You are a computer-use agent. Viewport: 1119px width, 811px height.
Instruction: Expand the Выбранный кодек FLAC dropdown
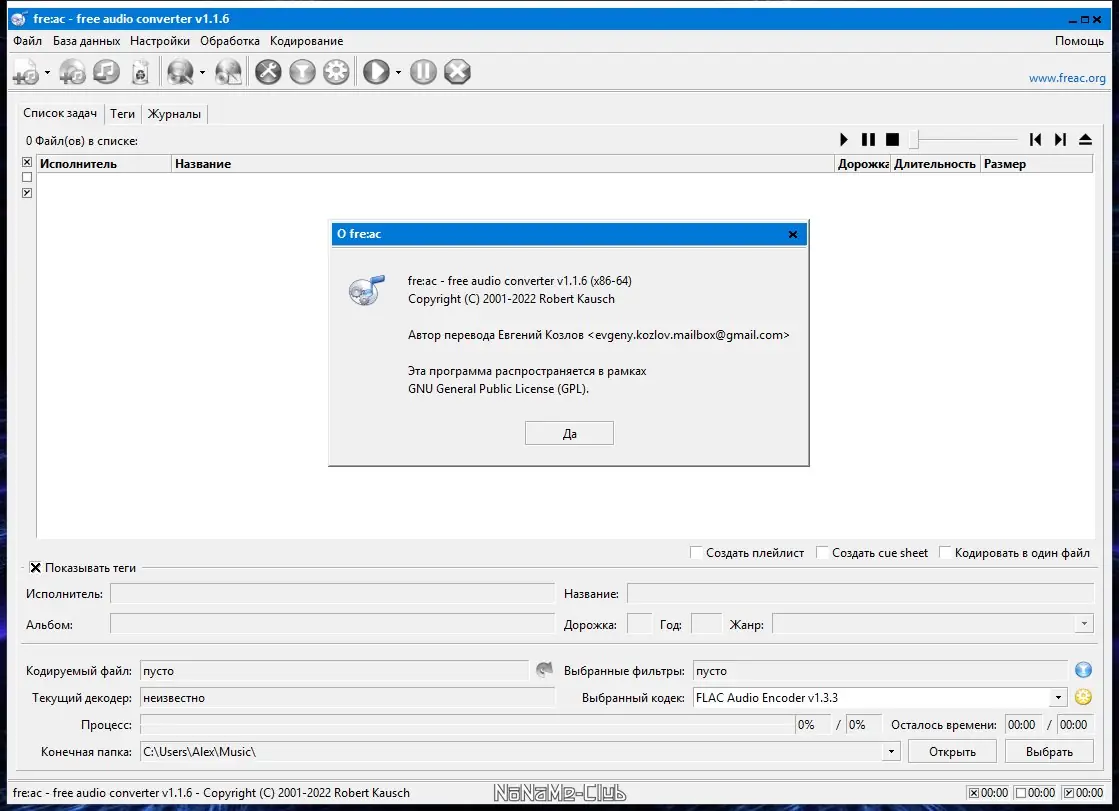click(x=1058, y=697)
